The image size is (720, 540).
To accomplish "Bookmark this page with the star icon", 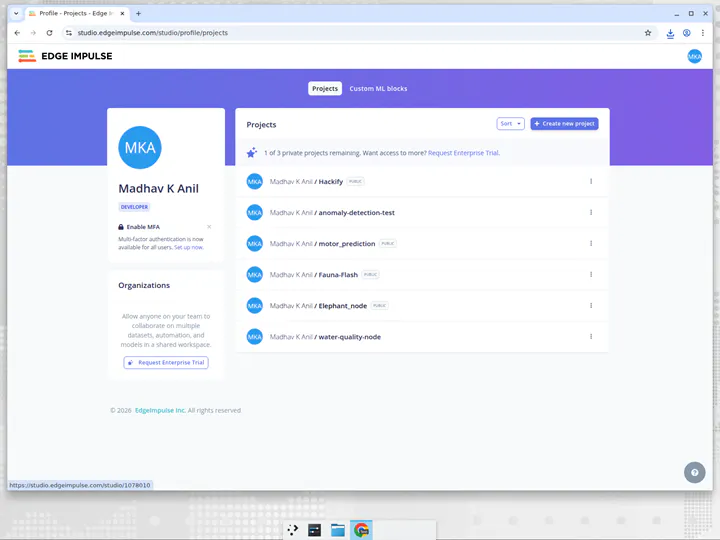I will tap(647, 33).
